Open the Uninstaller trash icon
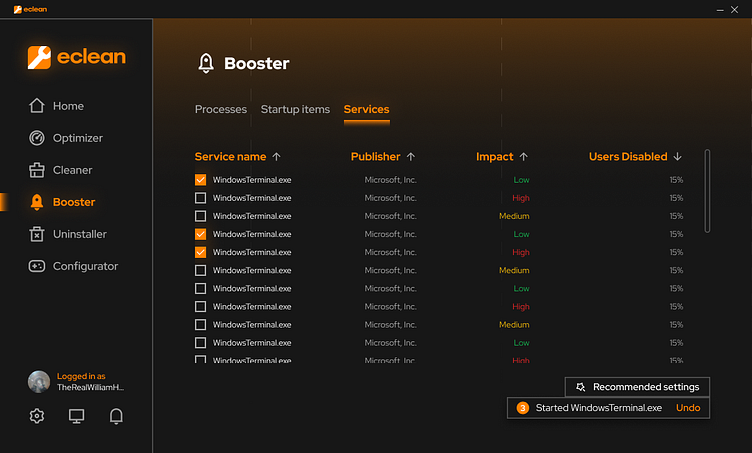This screenshot has height=453, width=752. 37,234
